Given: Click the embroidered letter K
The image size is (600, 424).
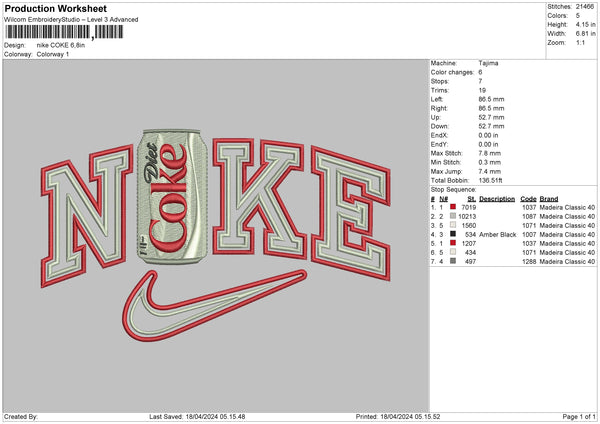Looking at the screenshot, I should (259, 198).
